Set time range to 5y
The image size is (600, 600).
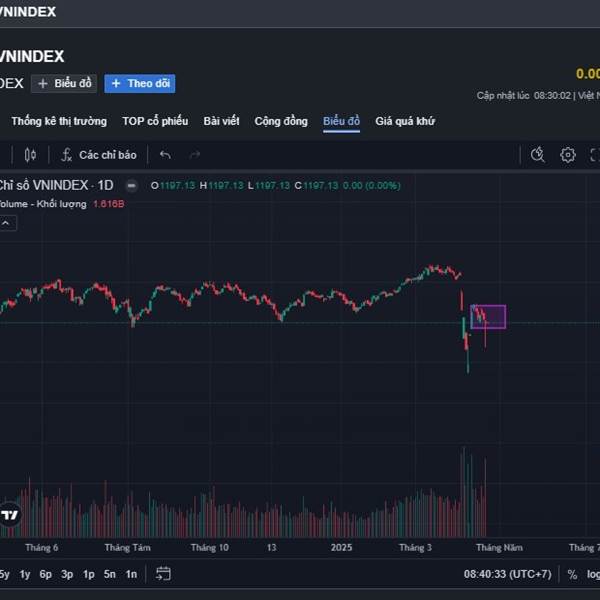[4, 574]
